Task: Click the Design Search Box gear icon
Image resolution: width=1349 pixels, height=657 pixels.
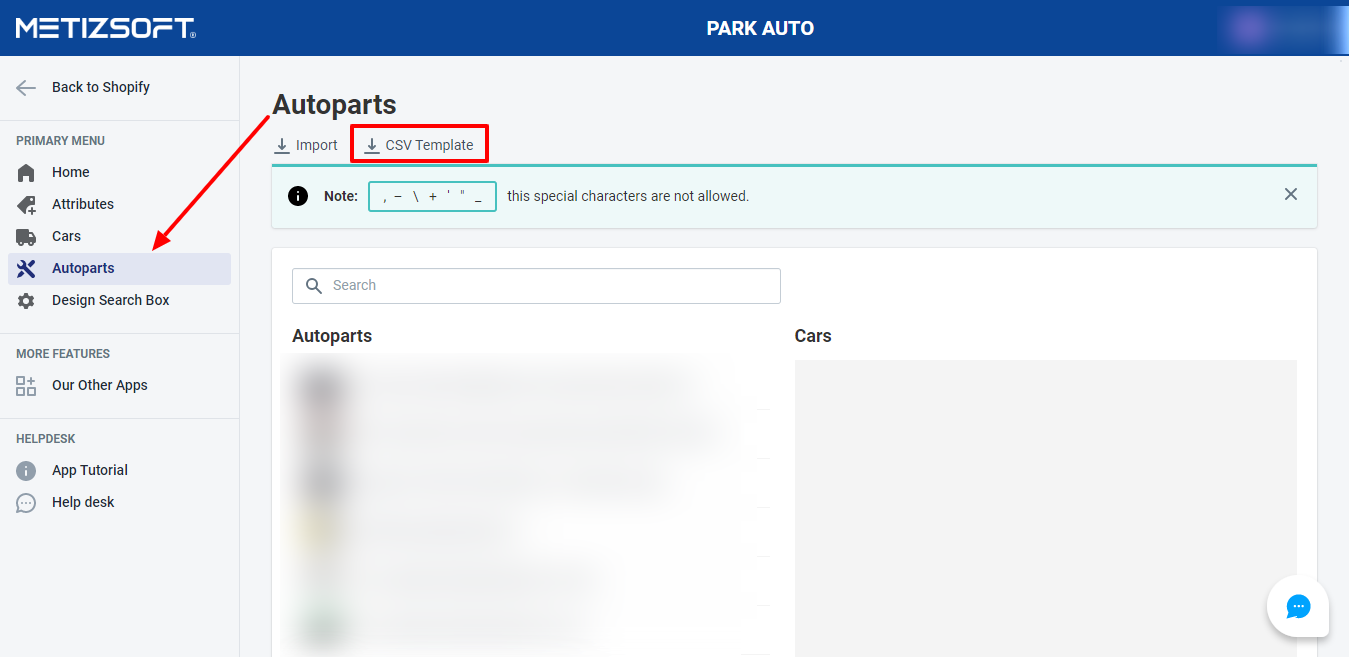Action: click(26, 300)
